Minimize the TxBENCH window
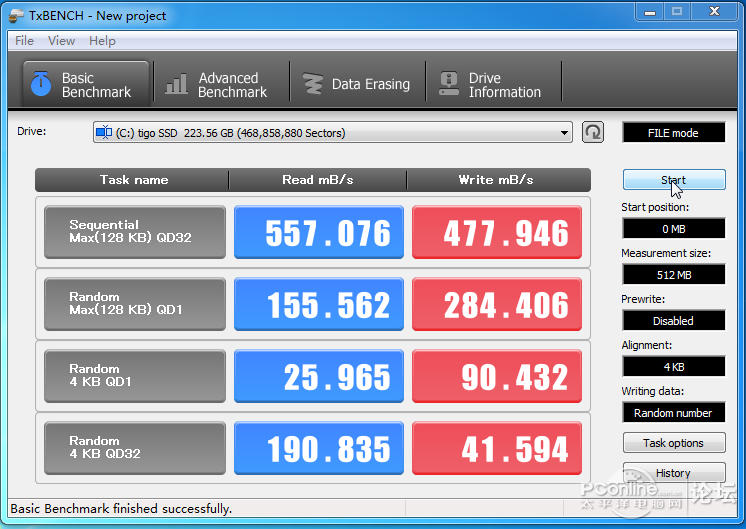This screenshot has height=529, width=746. (x=650, y=12)
